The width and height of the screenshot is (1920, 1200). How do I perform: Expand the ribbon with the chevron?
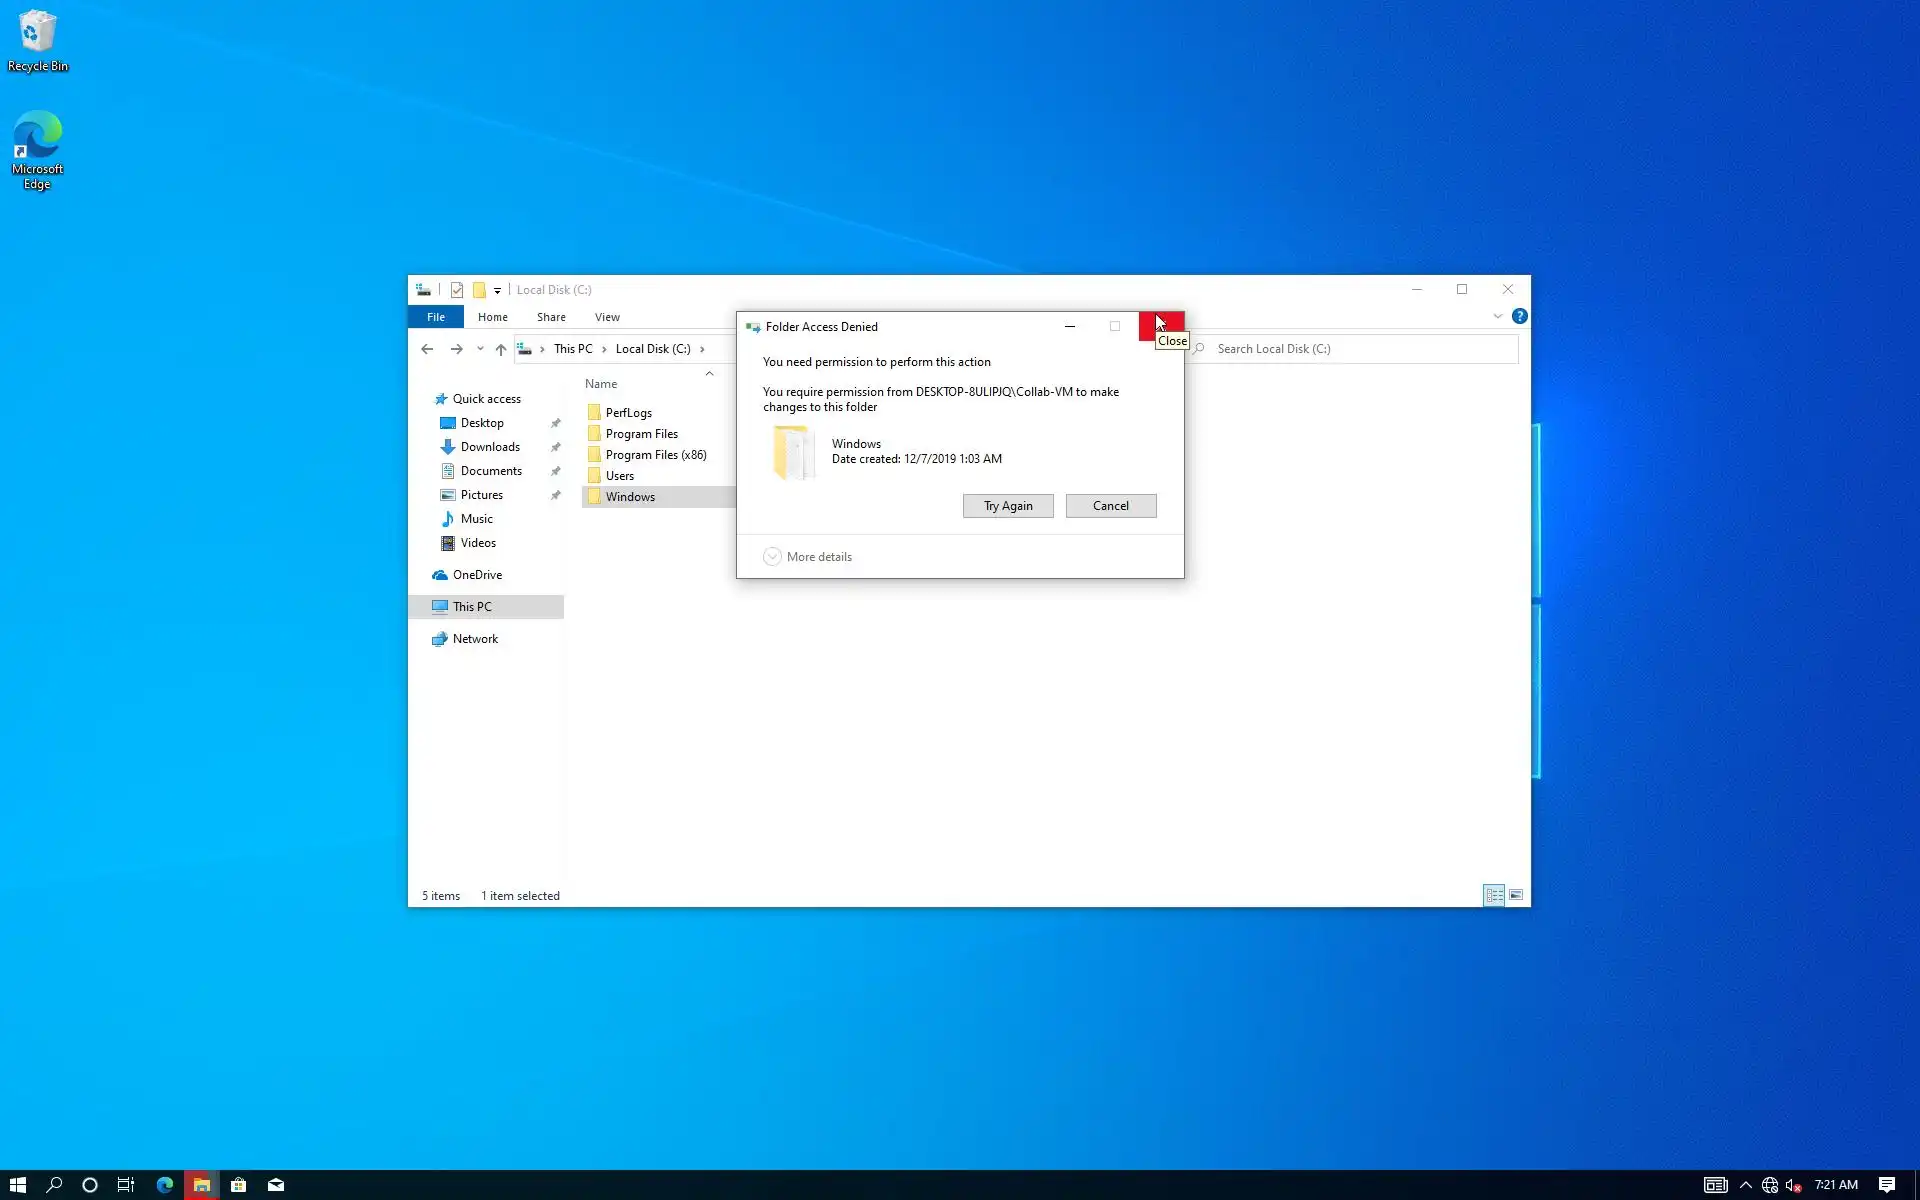[1497, 316]
